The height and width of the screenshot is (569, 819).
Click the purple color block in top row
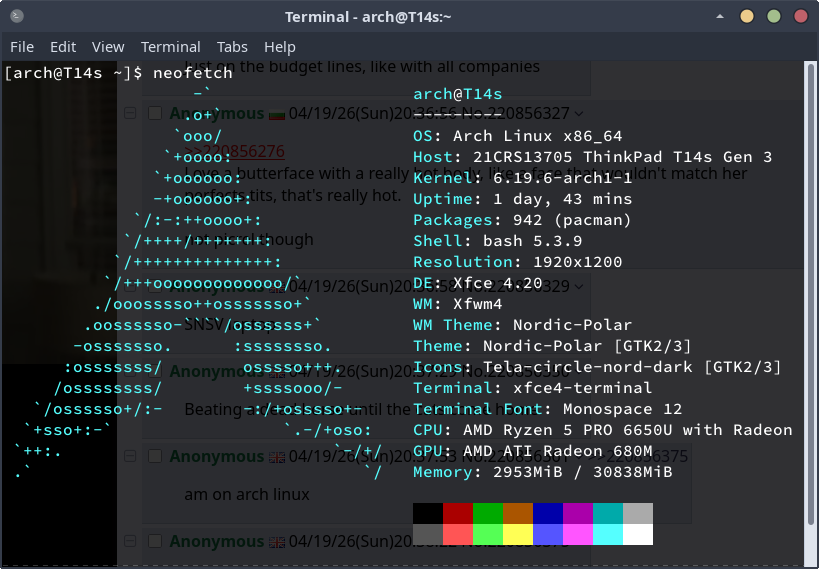pos(578,513)
